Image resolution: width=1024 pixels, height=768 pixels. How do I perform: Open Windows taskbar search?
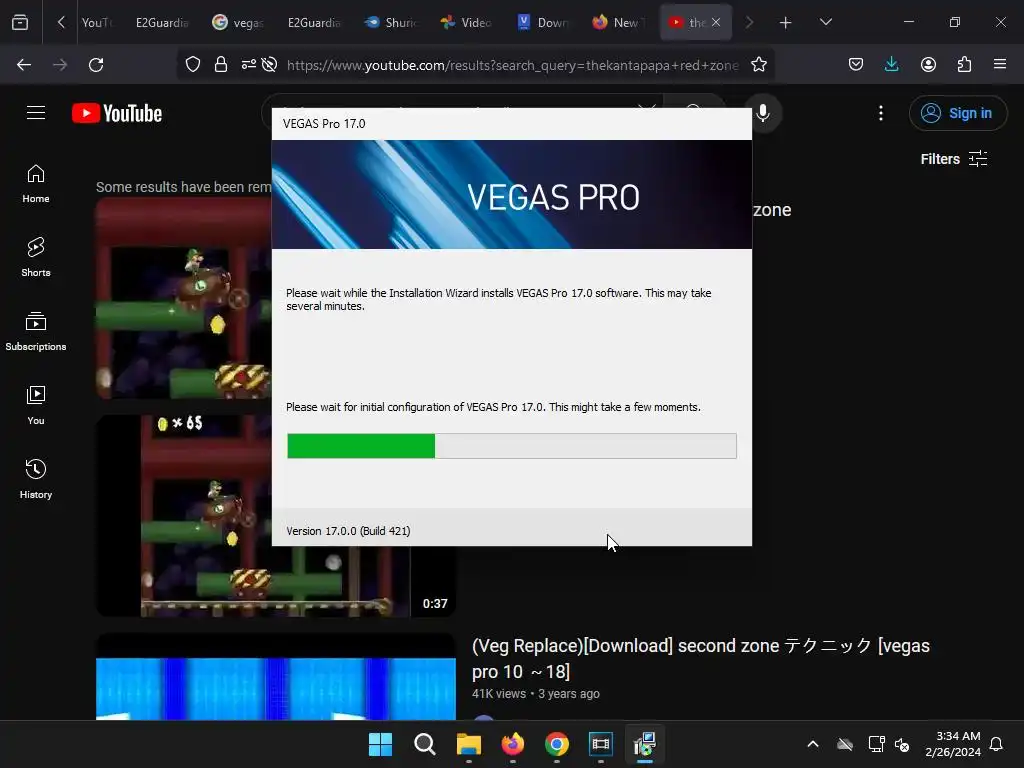coord(424,744)
